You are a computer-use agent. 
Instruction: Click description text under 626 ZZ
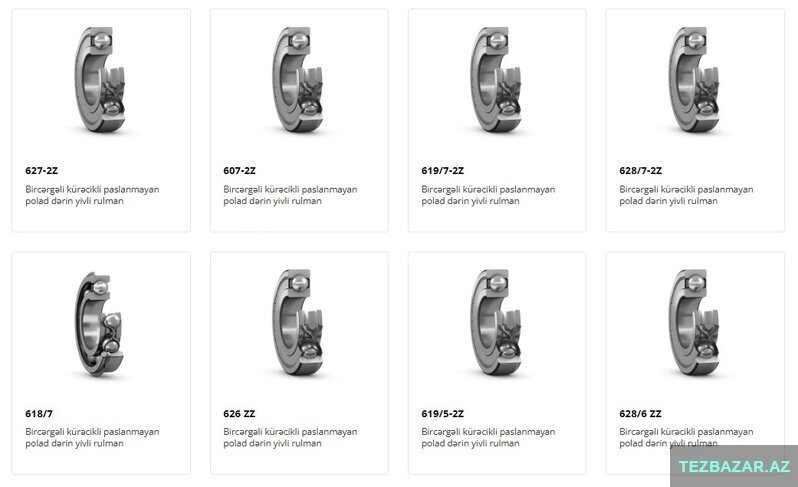click(290, 437)
